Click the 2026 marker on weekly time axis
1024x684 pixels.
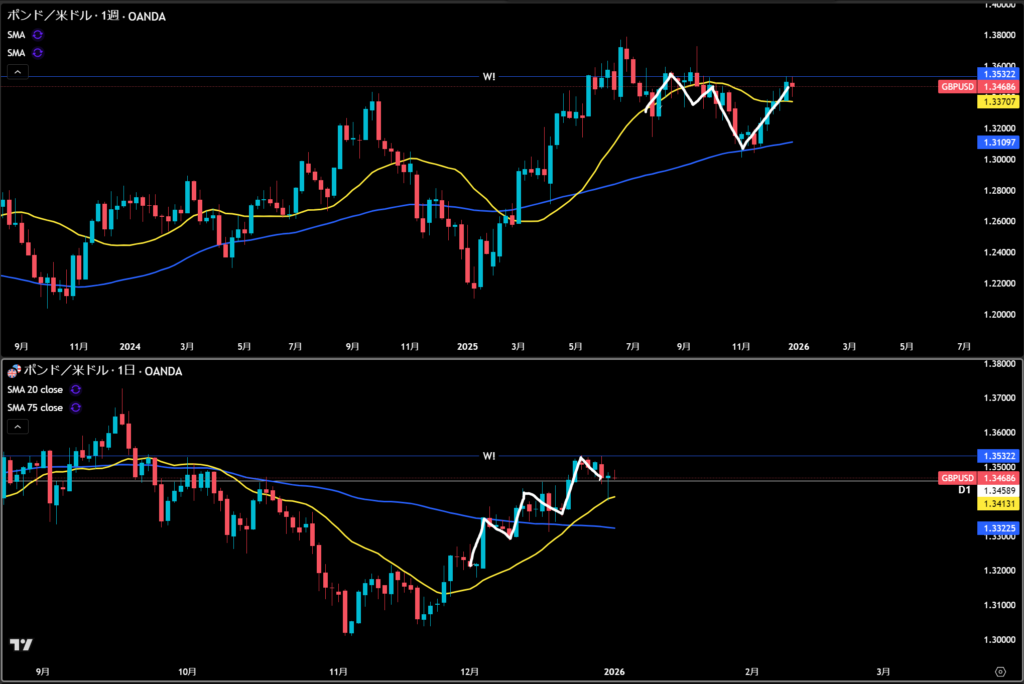click(798, 347)
